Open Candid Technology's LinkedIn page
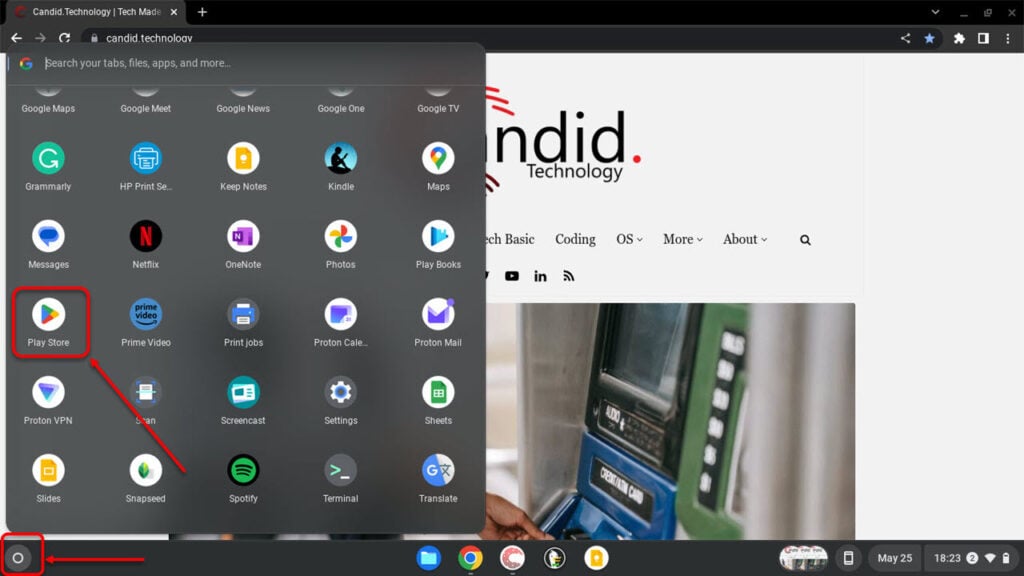This screenshot has height=576, width=1024. [540, 276]
